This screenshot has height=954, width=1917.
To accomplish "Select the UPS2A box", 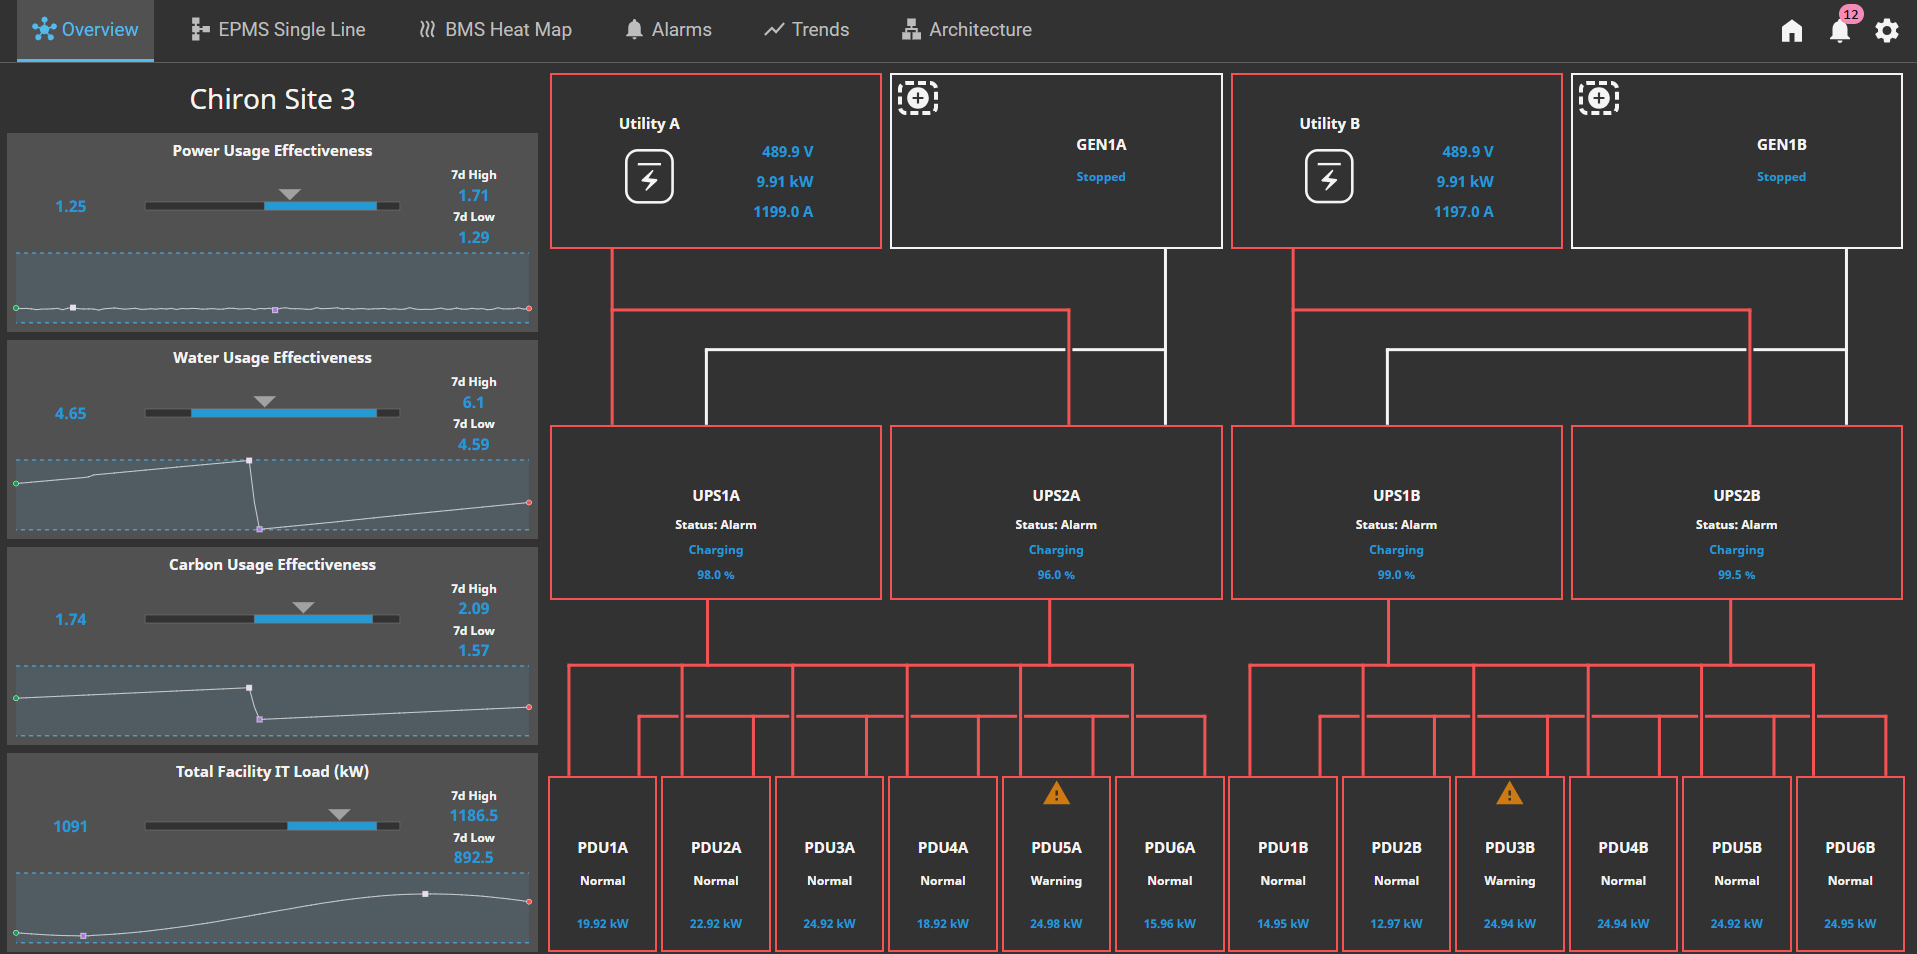I will click(x=1056, y=513).
